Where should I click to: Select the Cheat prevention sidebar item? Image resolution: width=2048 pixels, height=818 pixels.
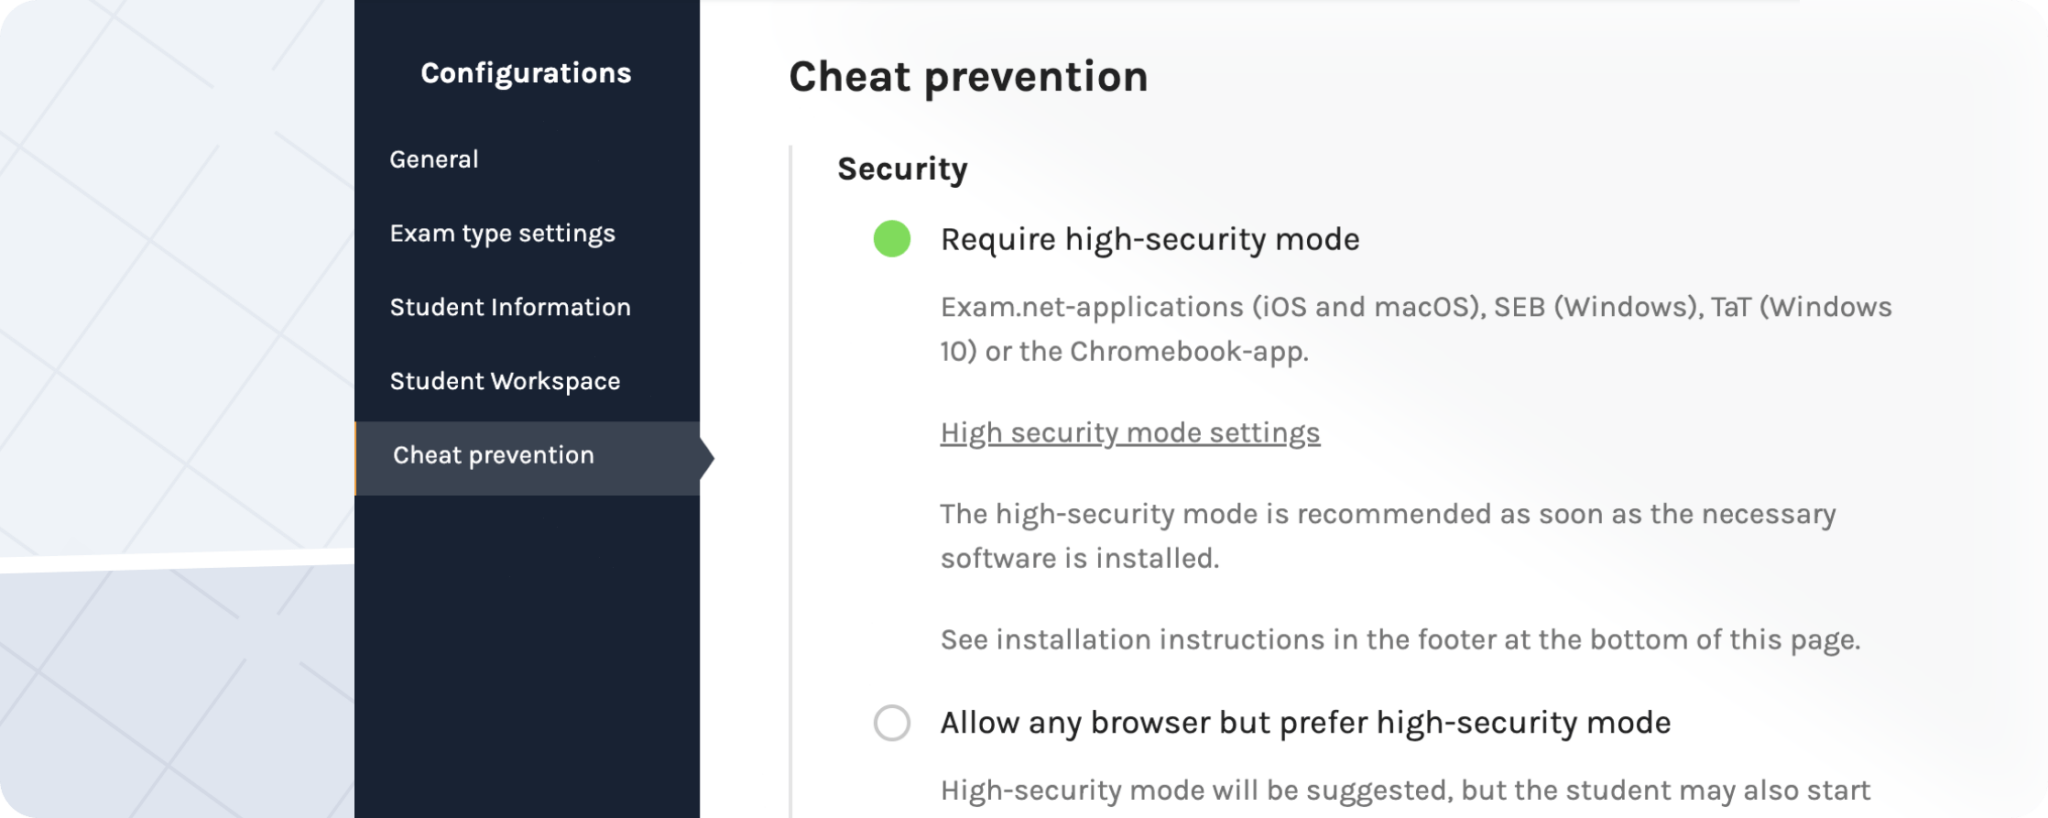[492, 455]
